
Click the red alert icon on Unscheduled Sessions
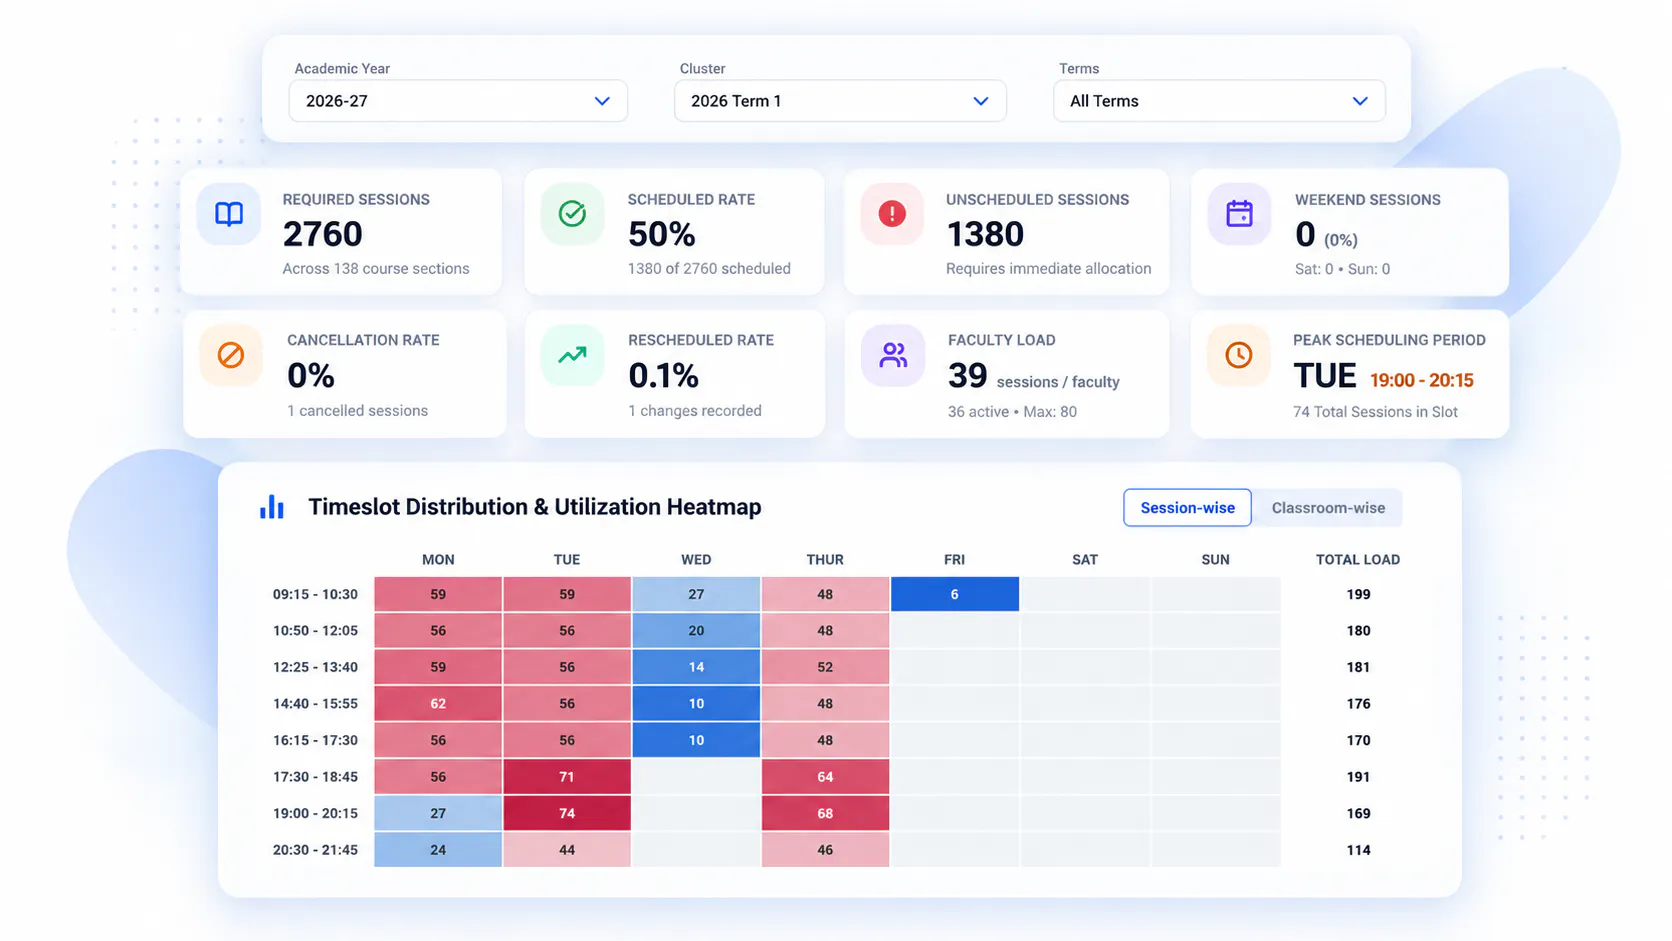coord(892,213)
